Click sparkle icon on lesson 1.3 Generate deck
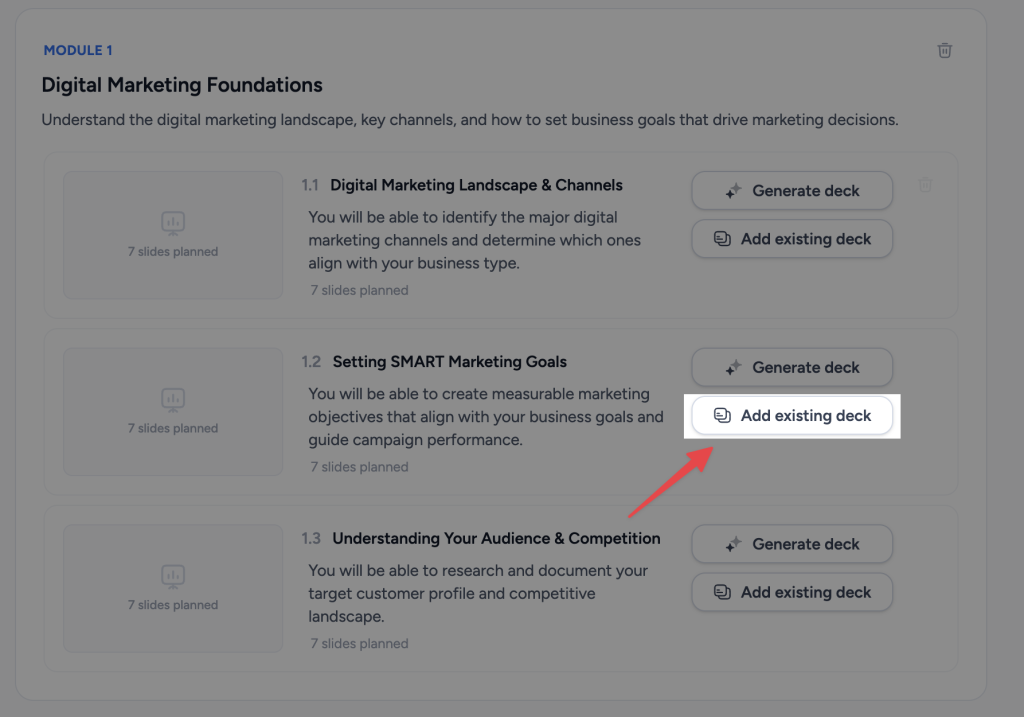 pos(733,544)
